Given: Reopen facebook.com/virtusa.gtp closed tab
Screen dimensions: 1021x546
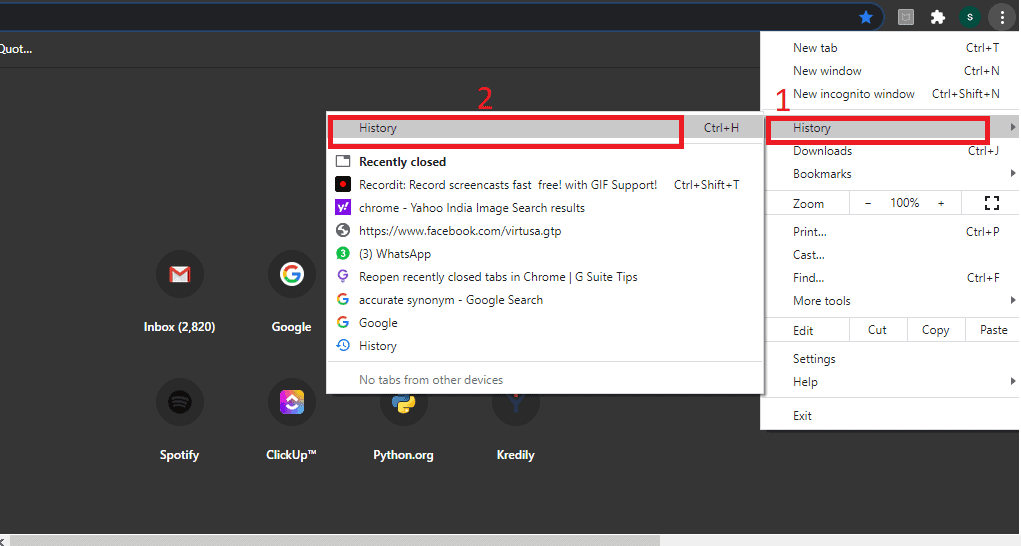Looking at the screenshot, I should (544, 230).
